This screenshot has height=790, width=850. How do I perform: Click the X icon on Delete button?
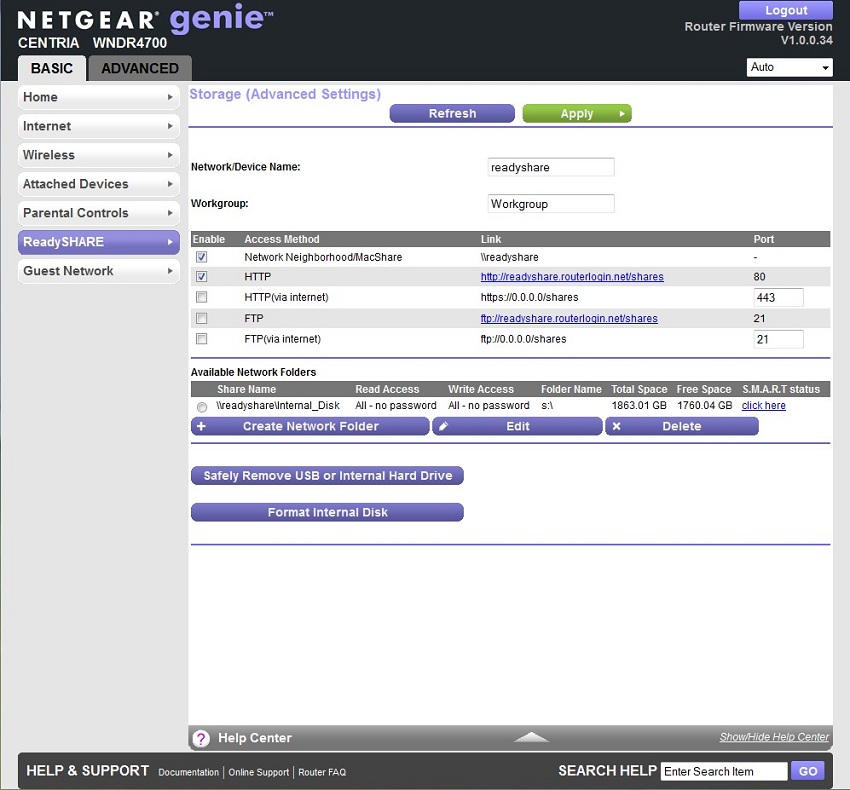tap(616, 426)
